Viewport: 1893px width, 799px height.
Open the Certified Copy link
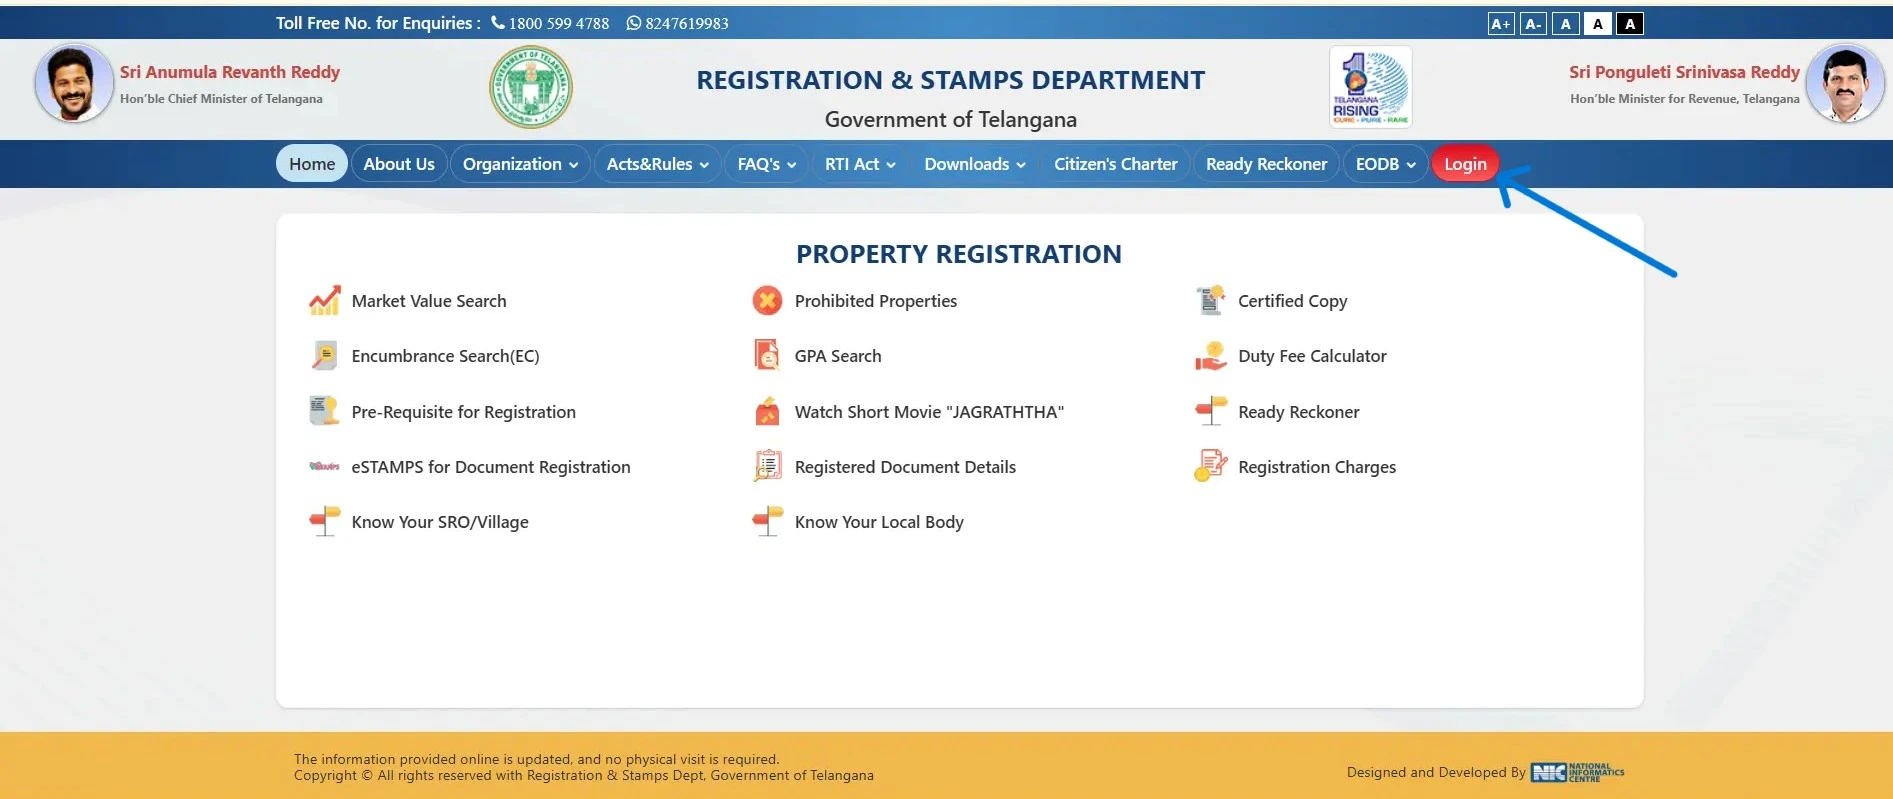tap(1293, 301)
